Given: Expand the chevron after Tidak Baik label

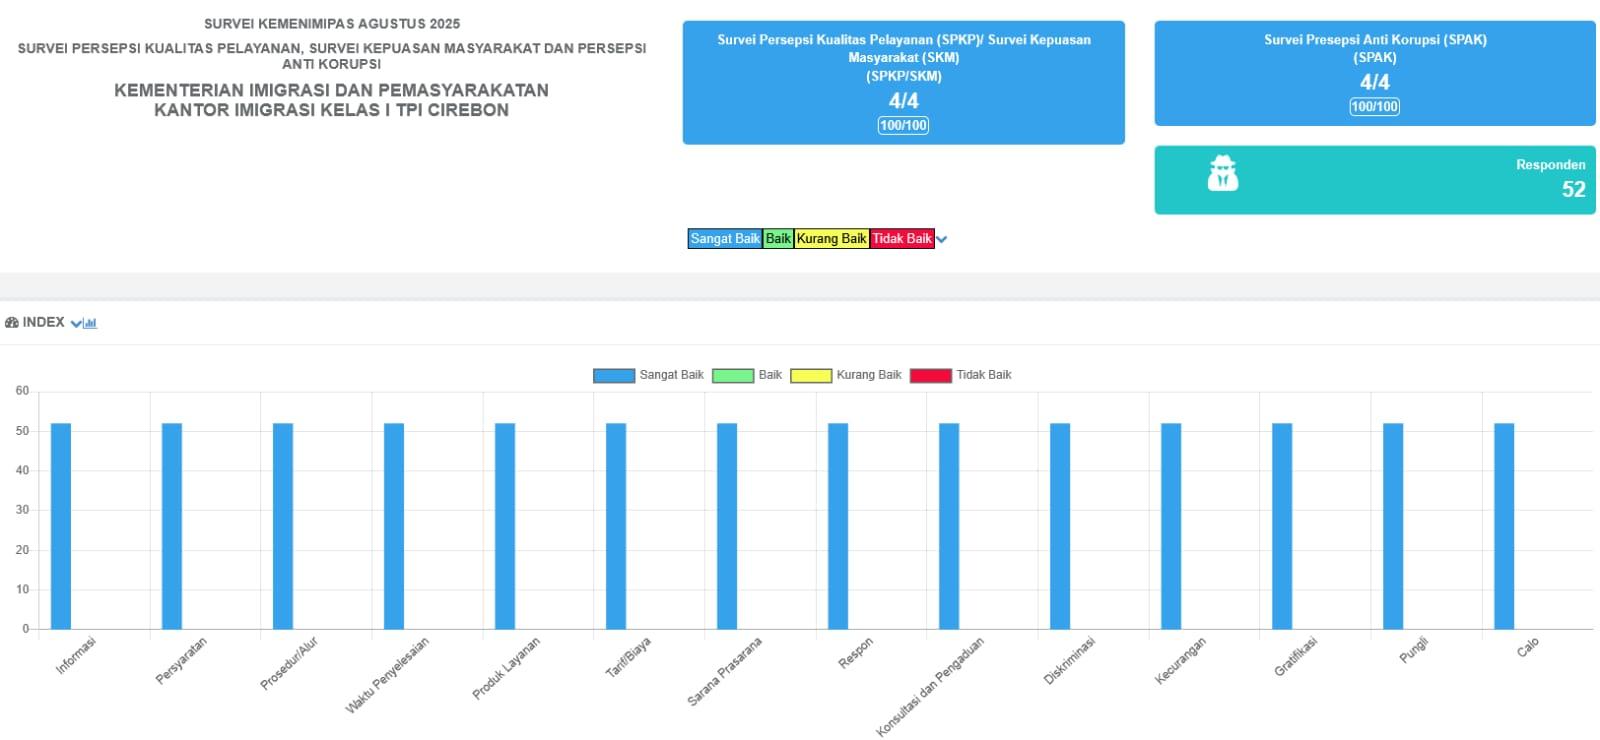Looking at the screenshot, I should tap(941, 239).
